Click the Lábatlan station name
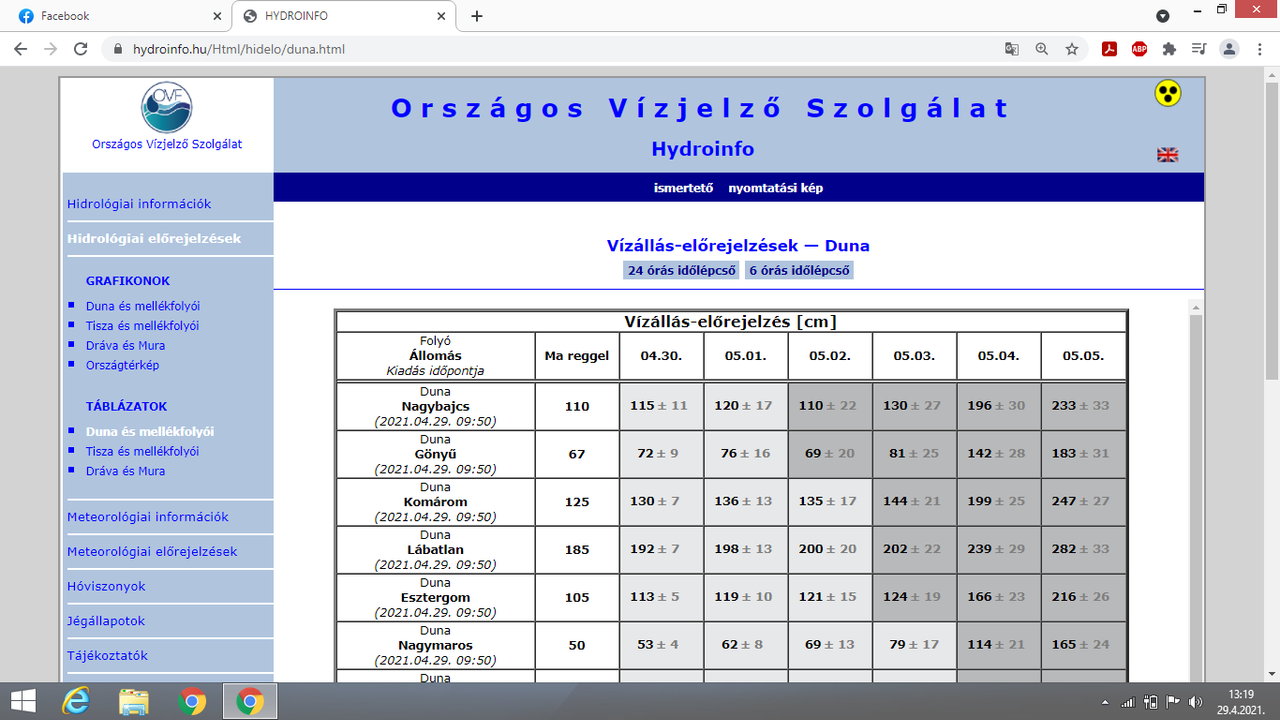Image resolution: width=1280 pixels, height=720 pixels. click(436, 549)
